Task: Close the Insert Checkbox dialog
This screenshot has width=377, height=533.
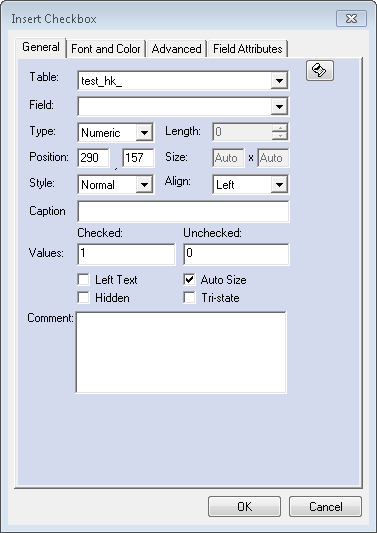Action: (351, 18)
